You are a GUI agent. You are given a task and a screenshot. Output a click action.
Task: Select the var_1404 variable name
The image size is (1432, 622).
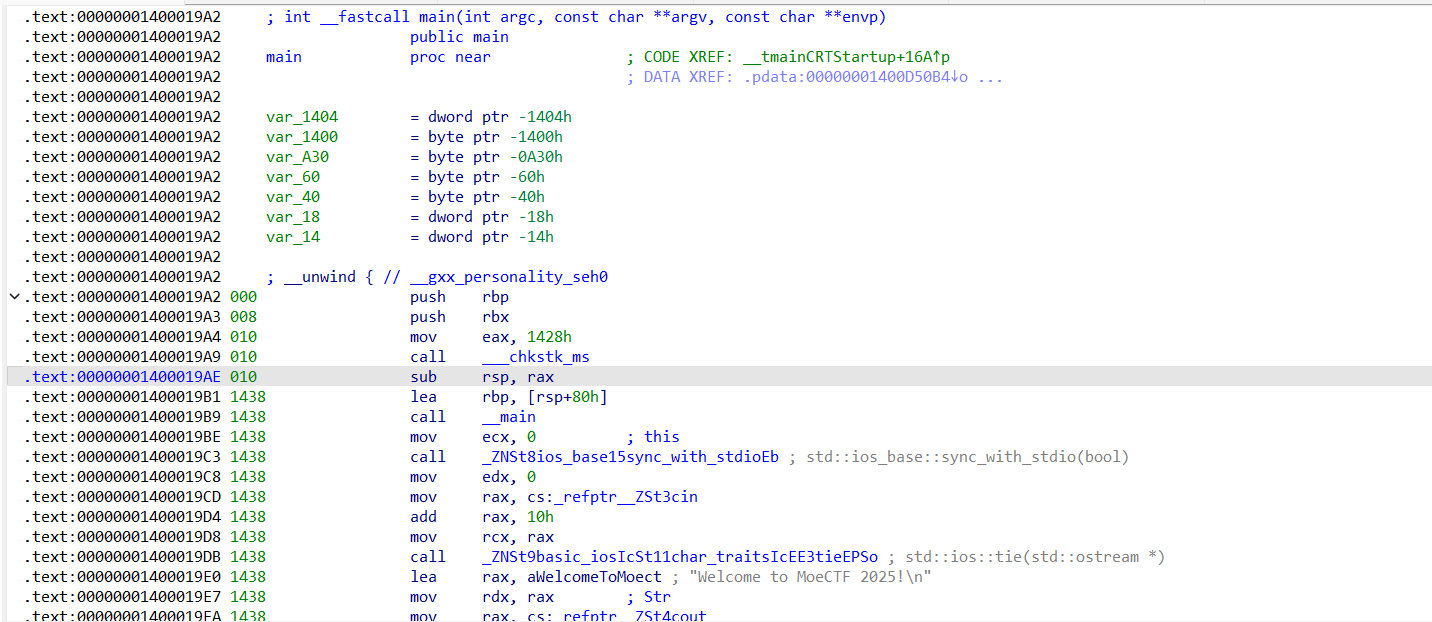302,117
